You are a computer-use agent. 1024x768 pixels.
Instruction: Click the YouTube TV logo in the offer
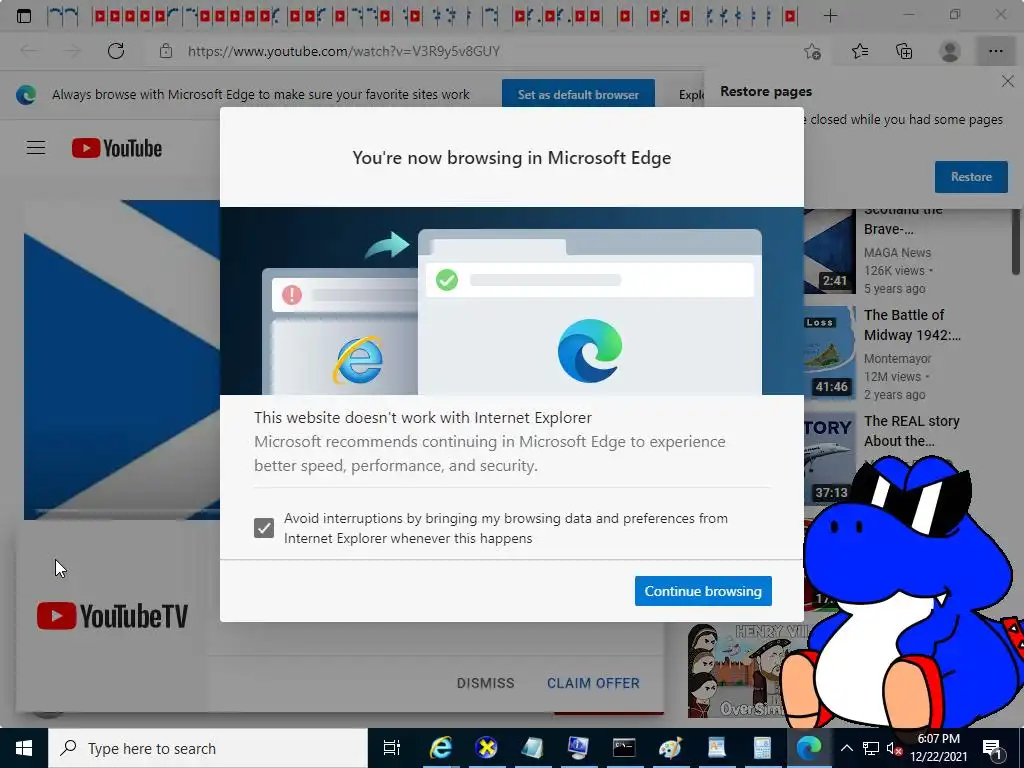click(112, 616)
